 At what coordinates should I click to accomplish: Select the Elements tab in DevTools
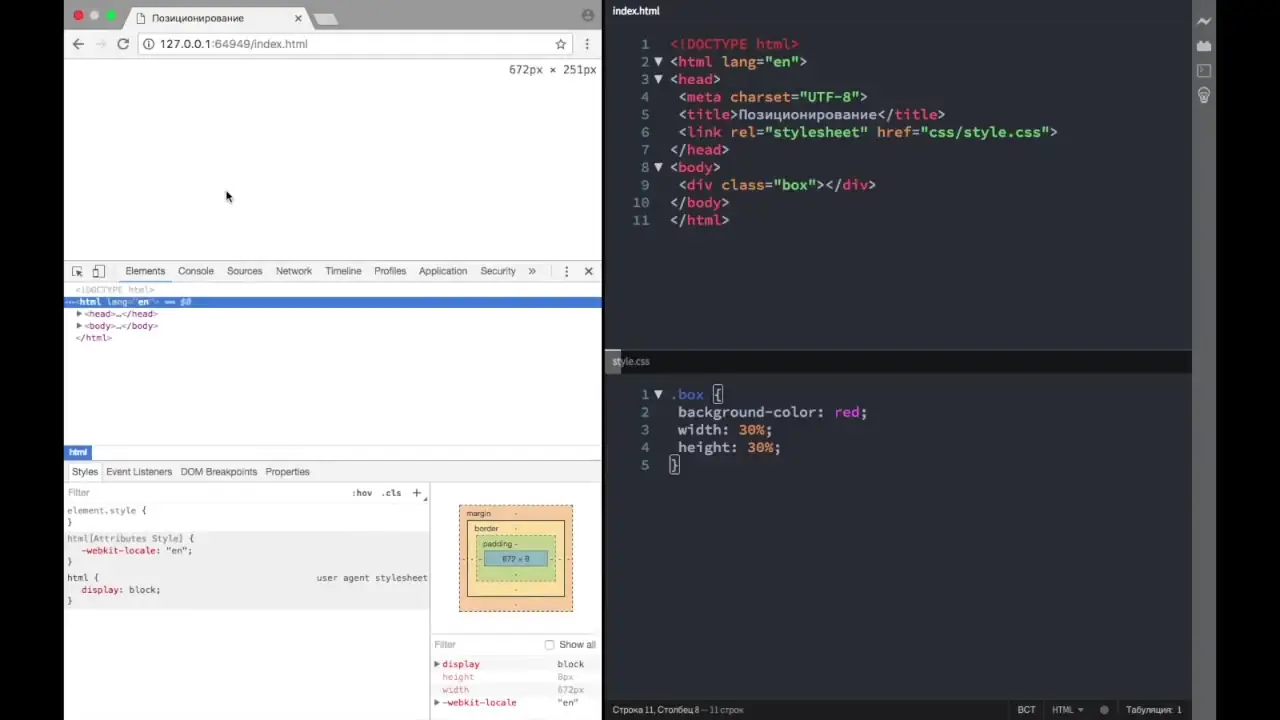[145, 271]
